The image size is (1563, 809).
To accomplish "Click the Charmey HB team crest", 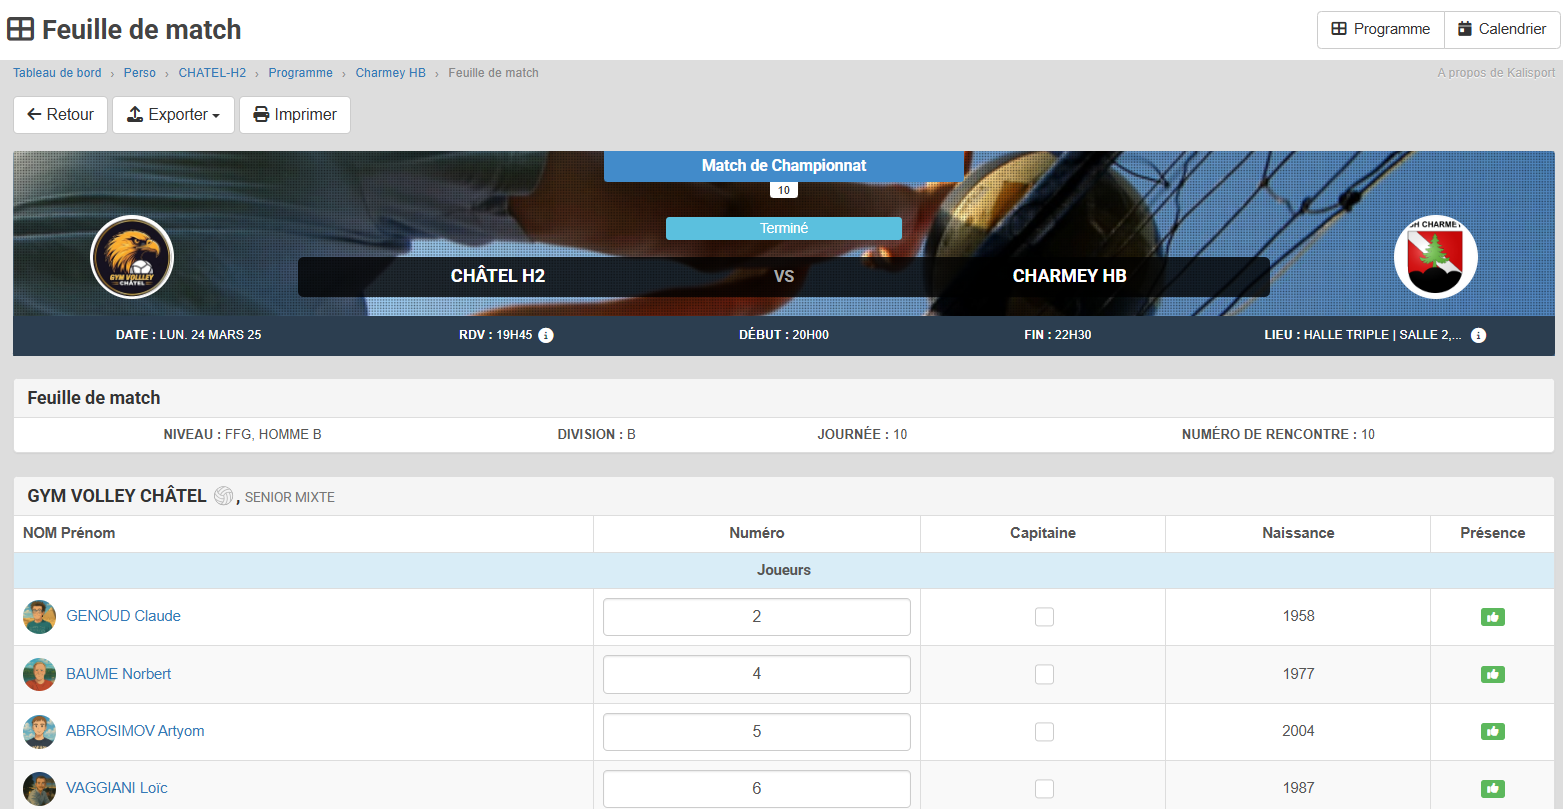I will 1435,257.
